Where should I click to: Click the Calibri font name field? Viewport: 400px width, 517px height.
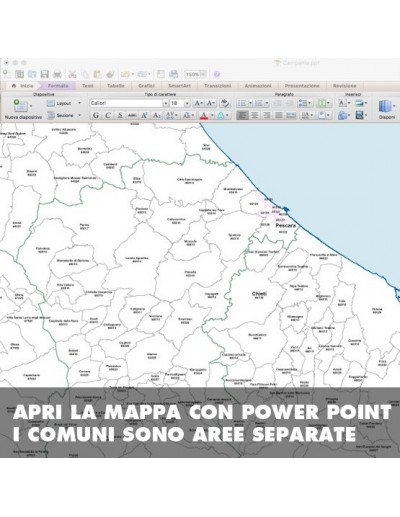pos(126,103)
